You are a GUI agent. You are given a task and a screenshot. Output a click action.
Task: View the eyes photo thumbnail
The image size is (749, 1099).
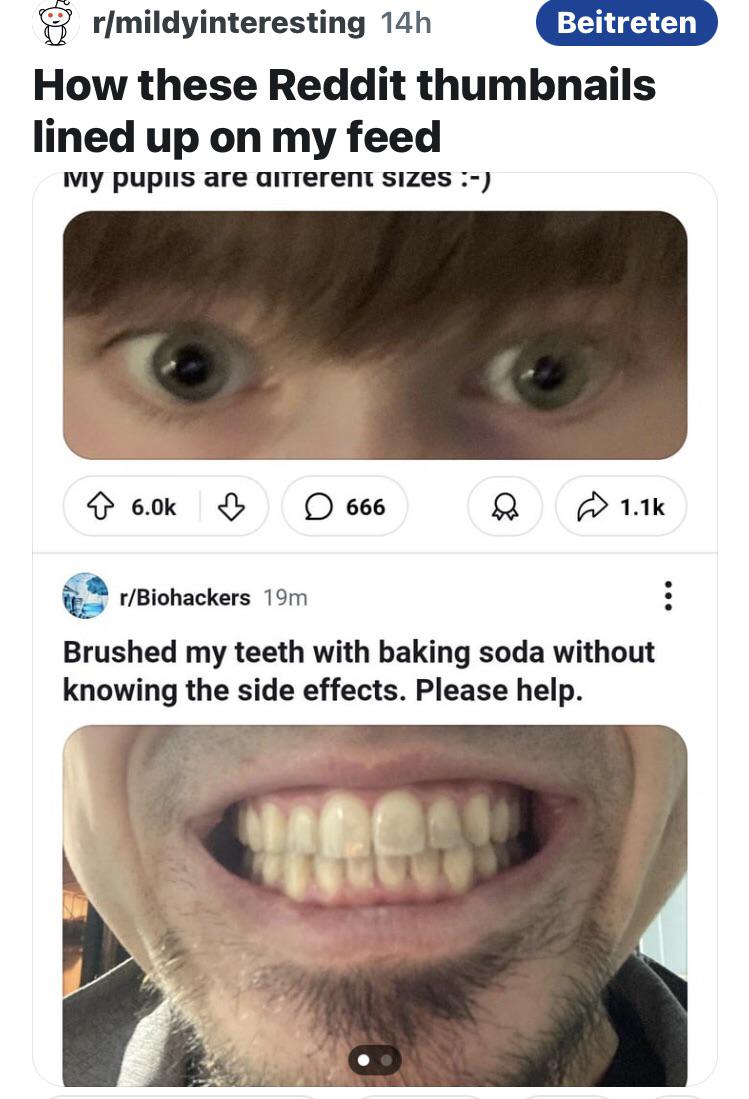tap(375, 334)
